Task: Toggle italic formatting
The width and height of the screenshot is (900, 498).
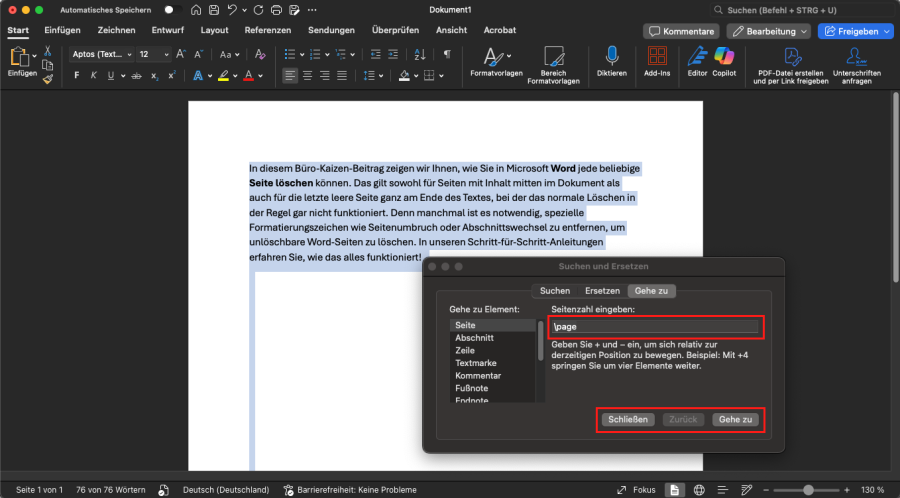Action: pos(94,76)
